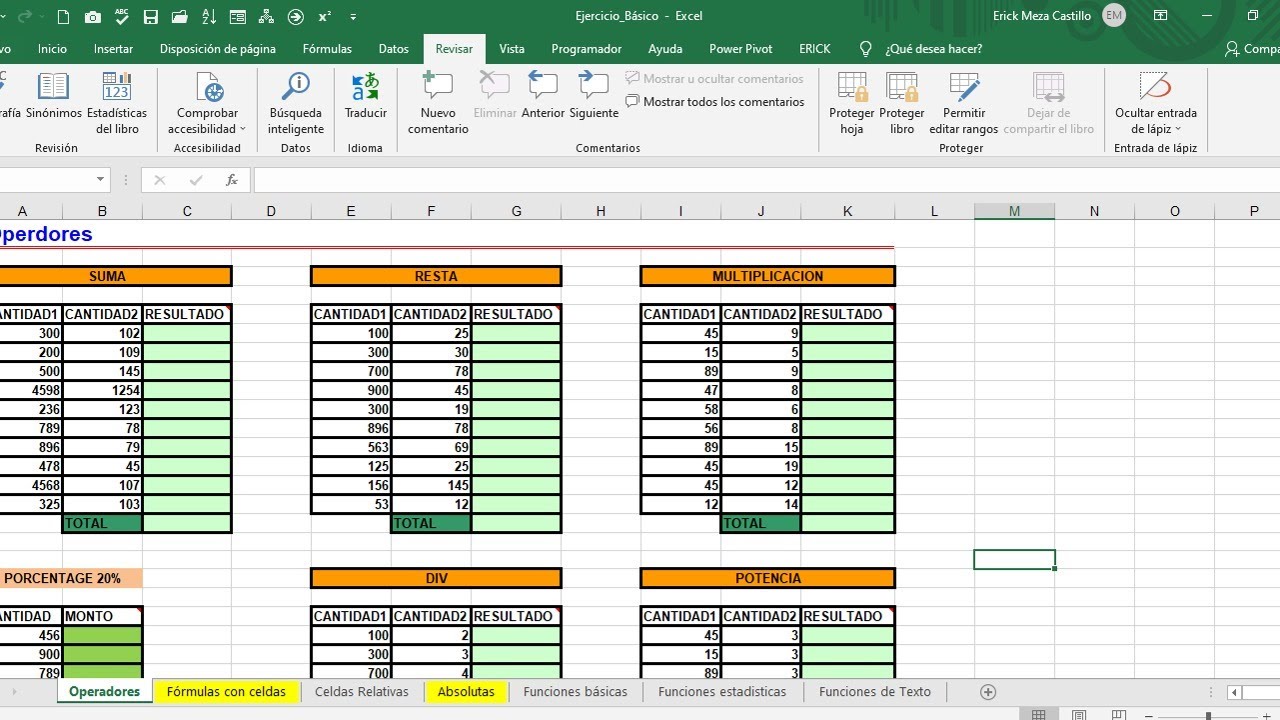Switch to Page Layout view in status bar

coord(1079,715)
